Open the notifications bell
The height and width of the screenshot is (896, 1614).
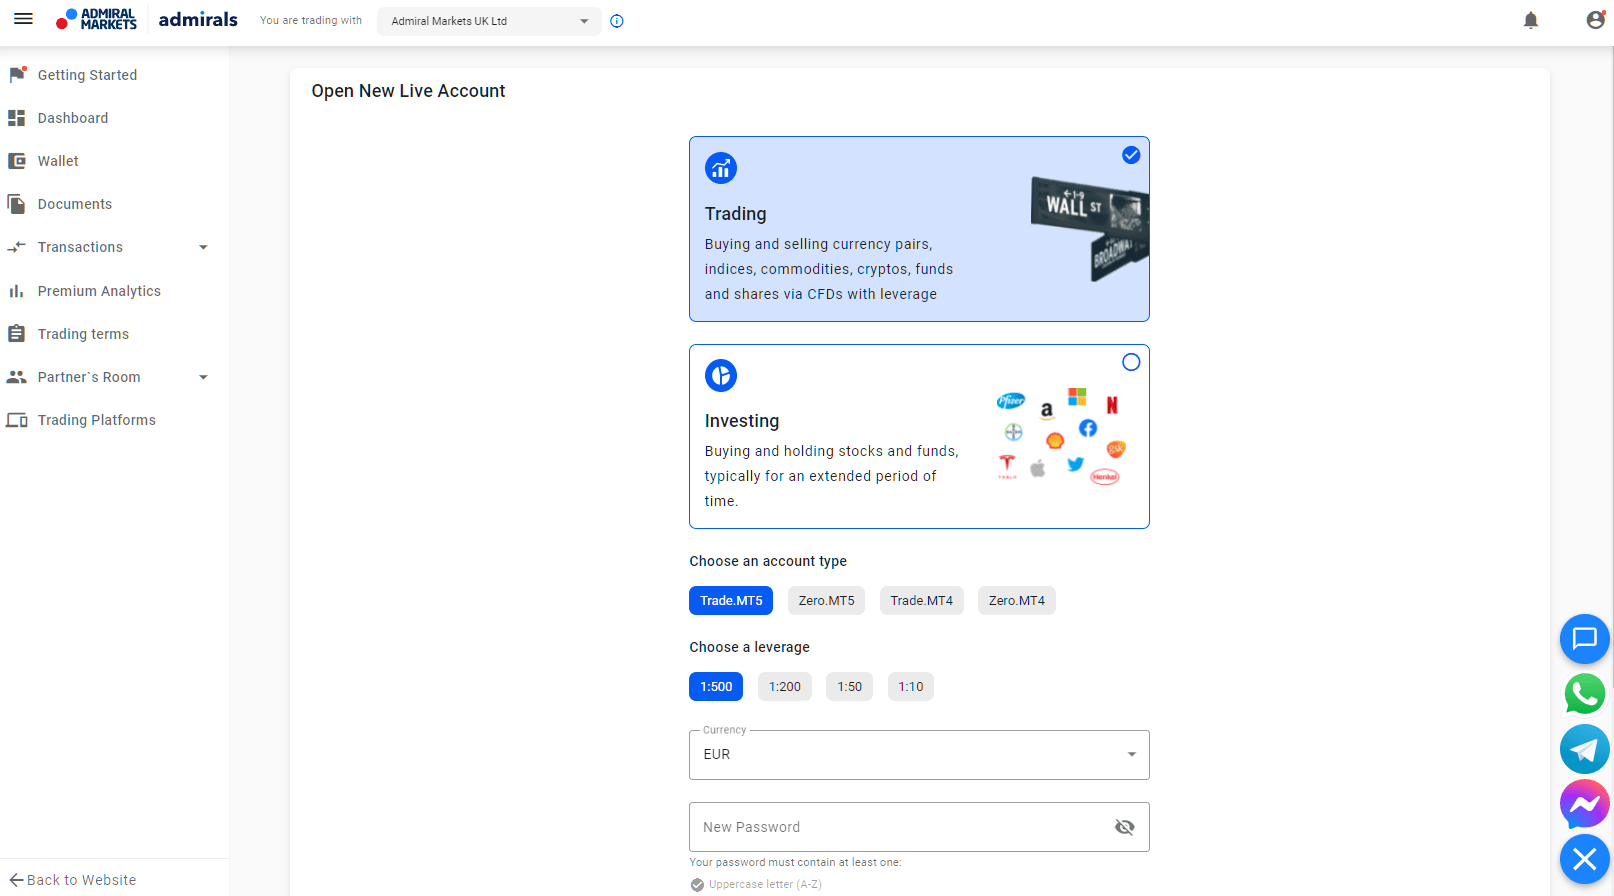click(1531, 20)
